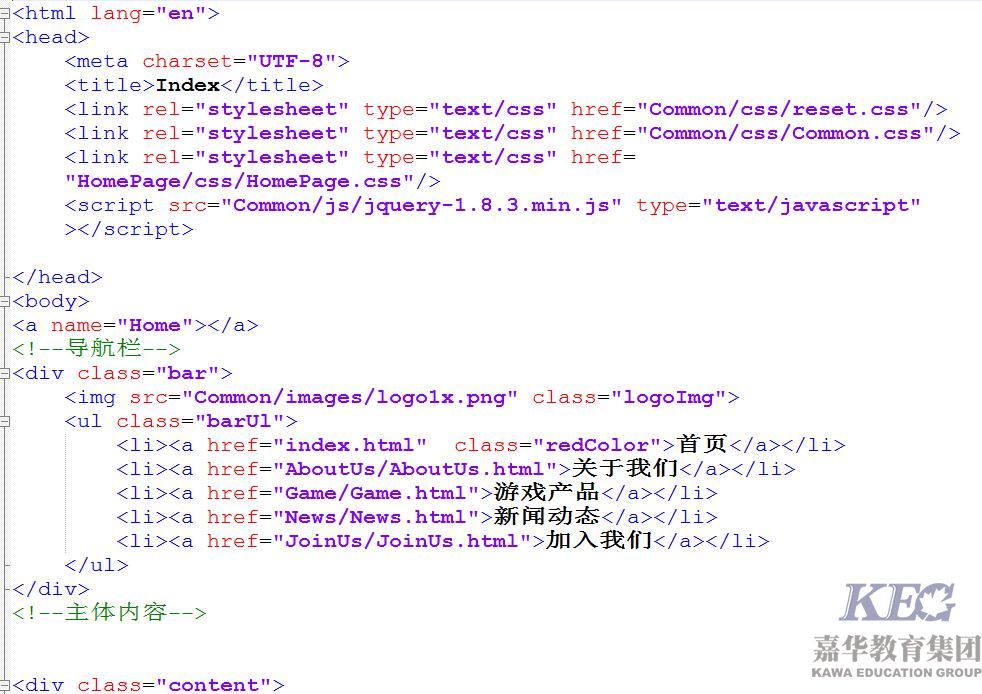982x694 pixels.
Task: Click the anchor name value "Home"
Action: coord(155,326)
